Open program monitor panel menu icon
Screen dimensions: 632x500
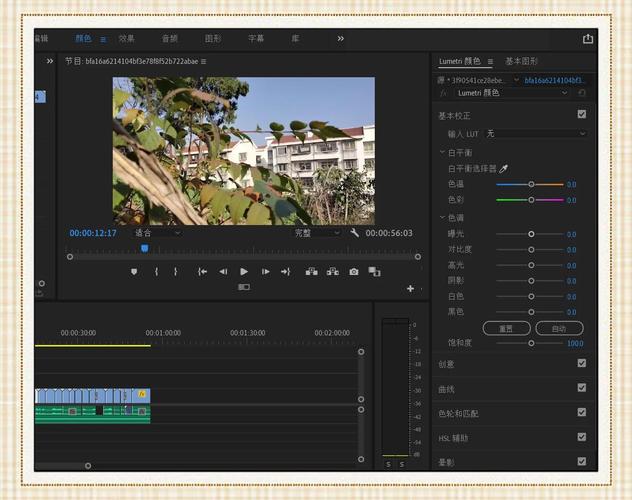(204, 62)
